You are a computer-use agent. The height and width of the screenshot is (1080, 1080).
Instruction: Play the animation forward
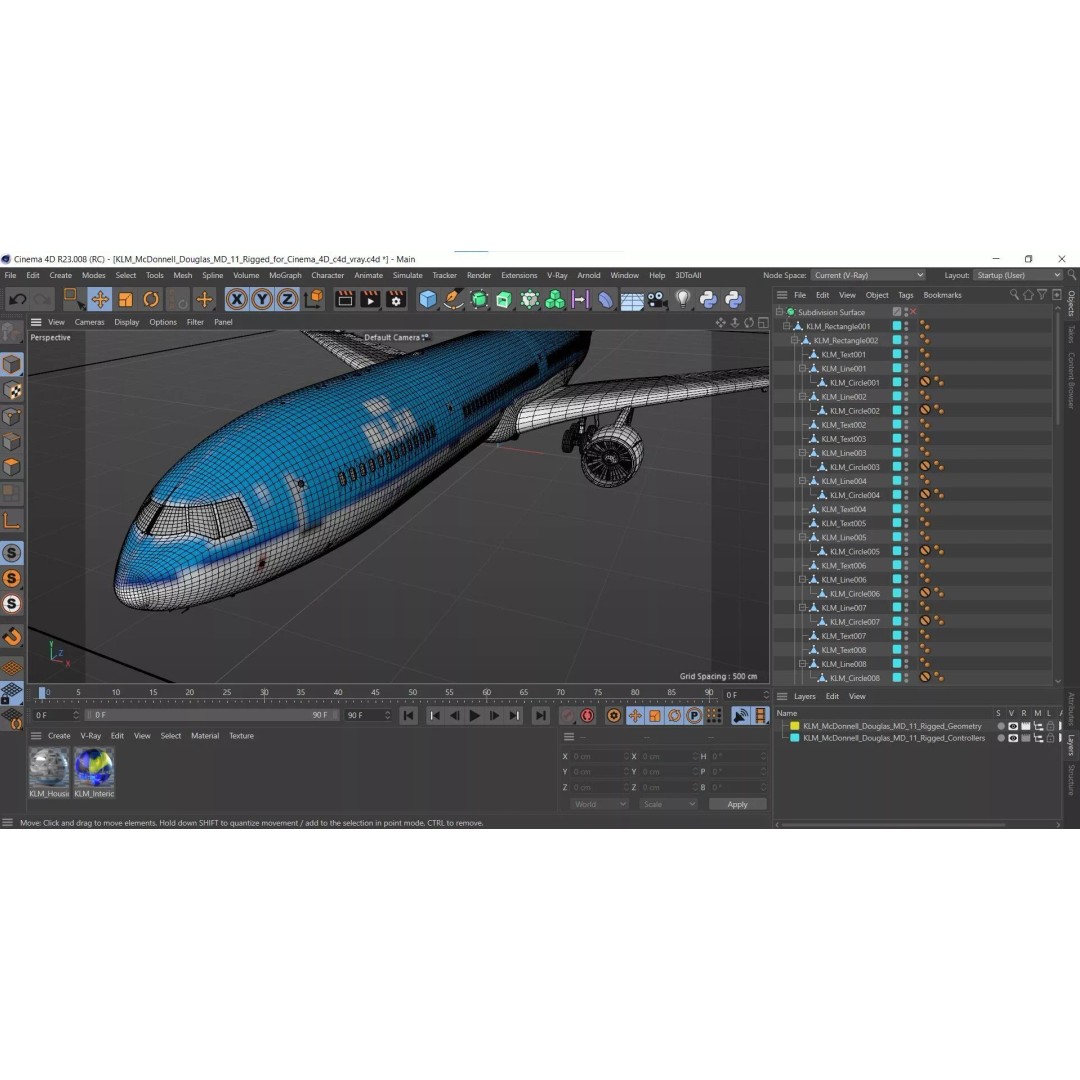tap(475, 716)
